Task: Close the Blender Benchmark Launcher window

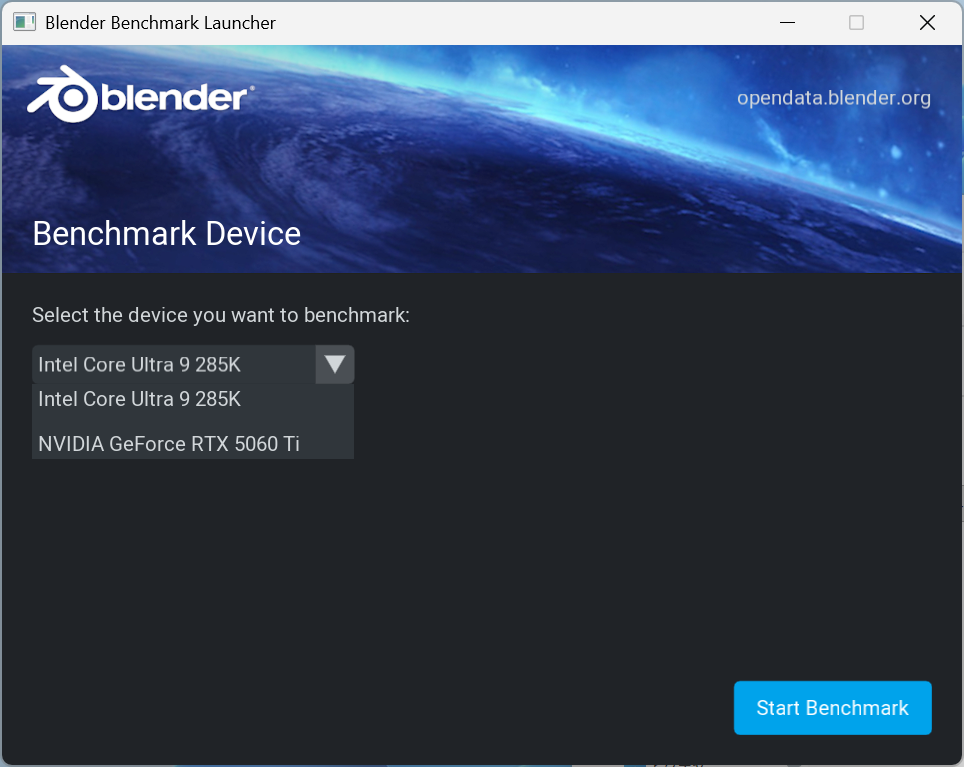Action: [927, 23]
